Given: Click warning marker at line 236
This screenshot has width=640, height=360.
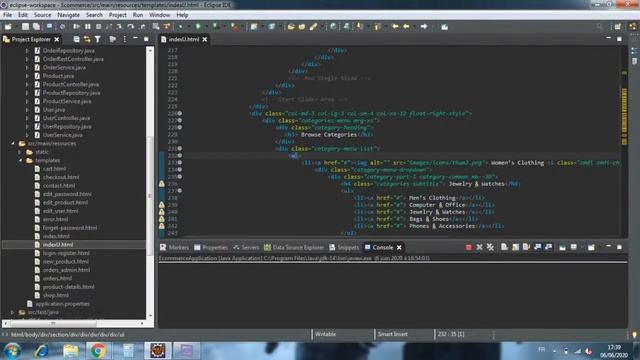Looking at the screenshot, I should 162,184.
